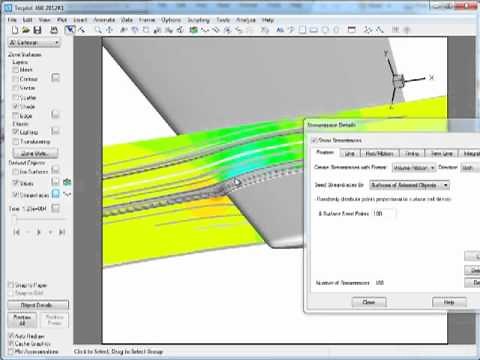The width and height of the screenshot is (480, 360).
Task: Toggle the Iso-Surfaces checkbox
Action: click(x=15, y=172)
